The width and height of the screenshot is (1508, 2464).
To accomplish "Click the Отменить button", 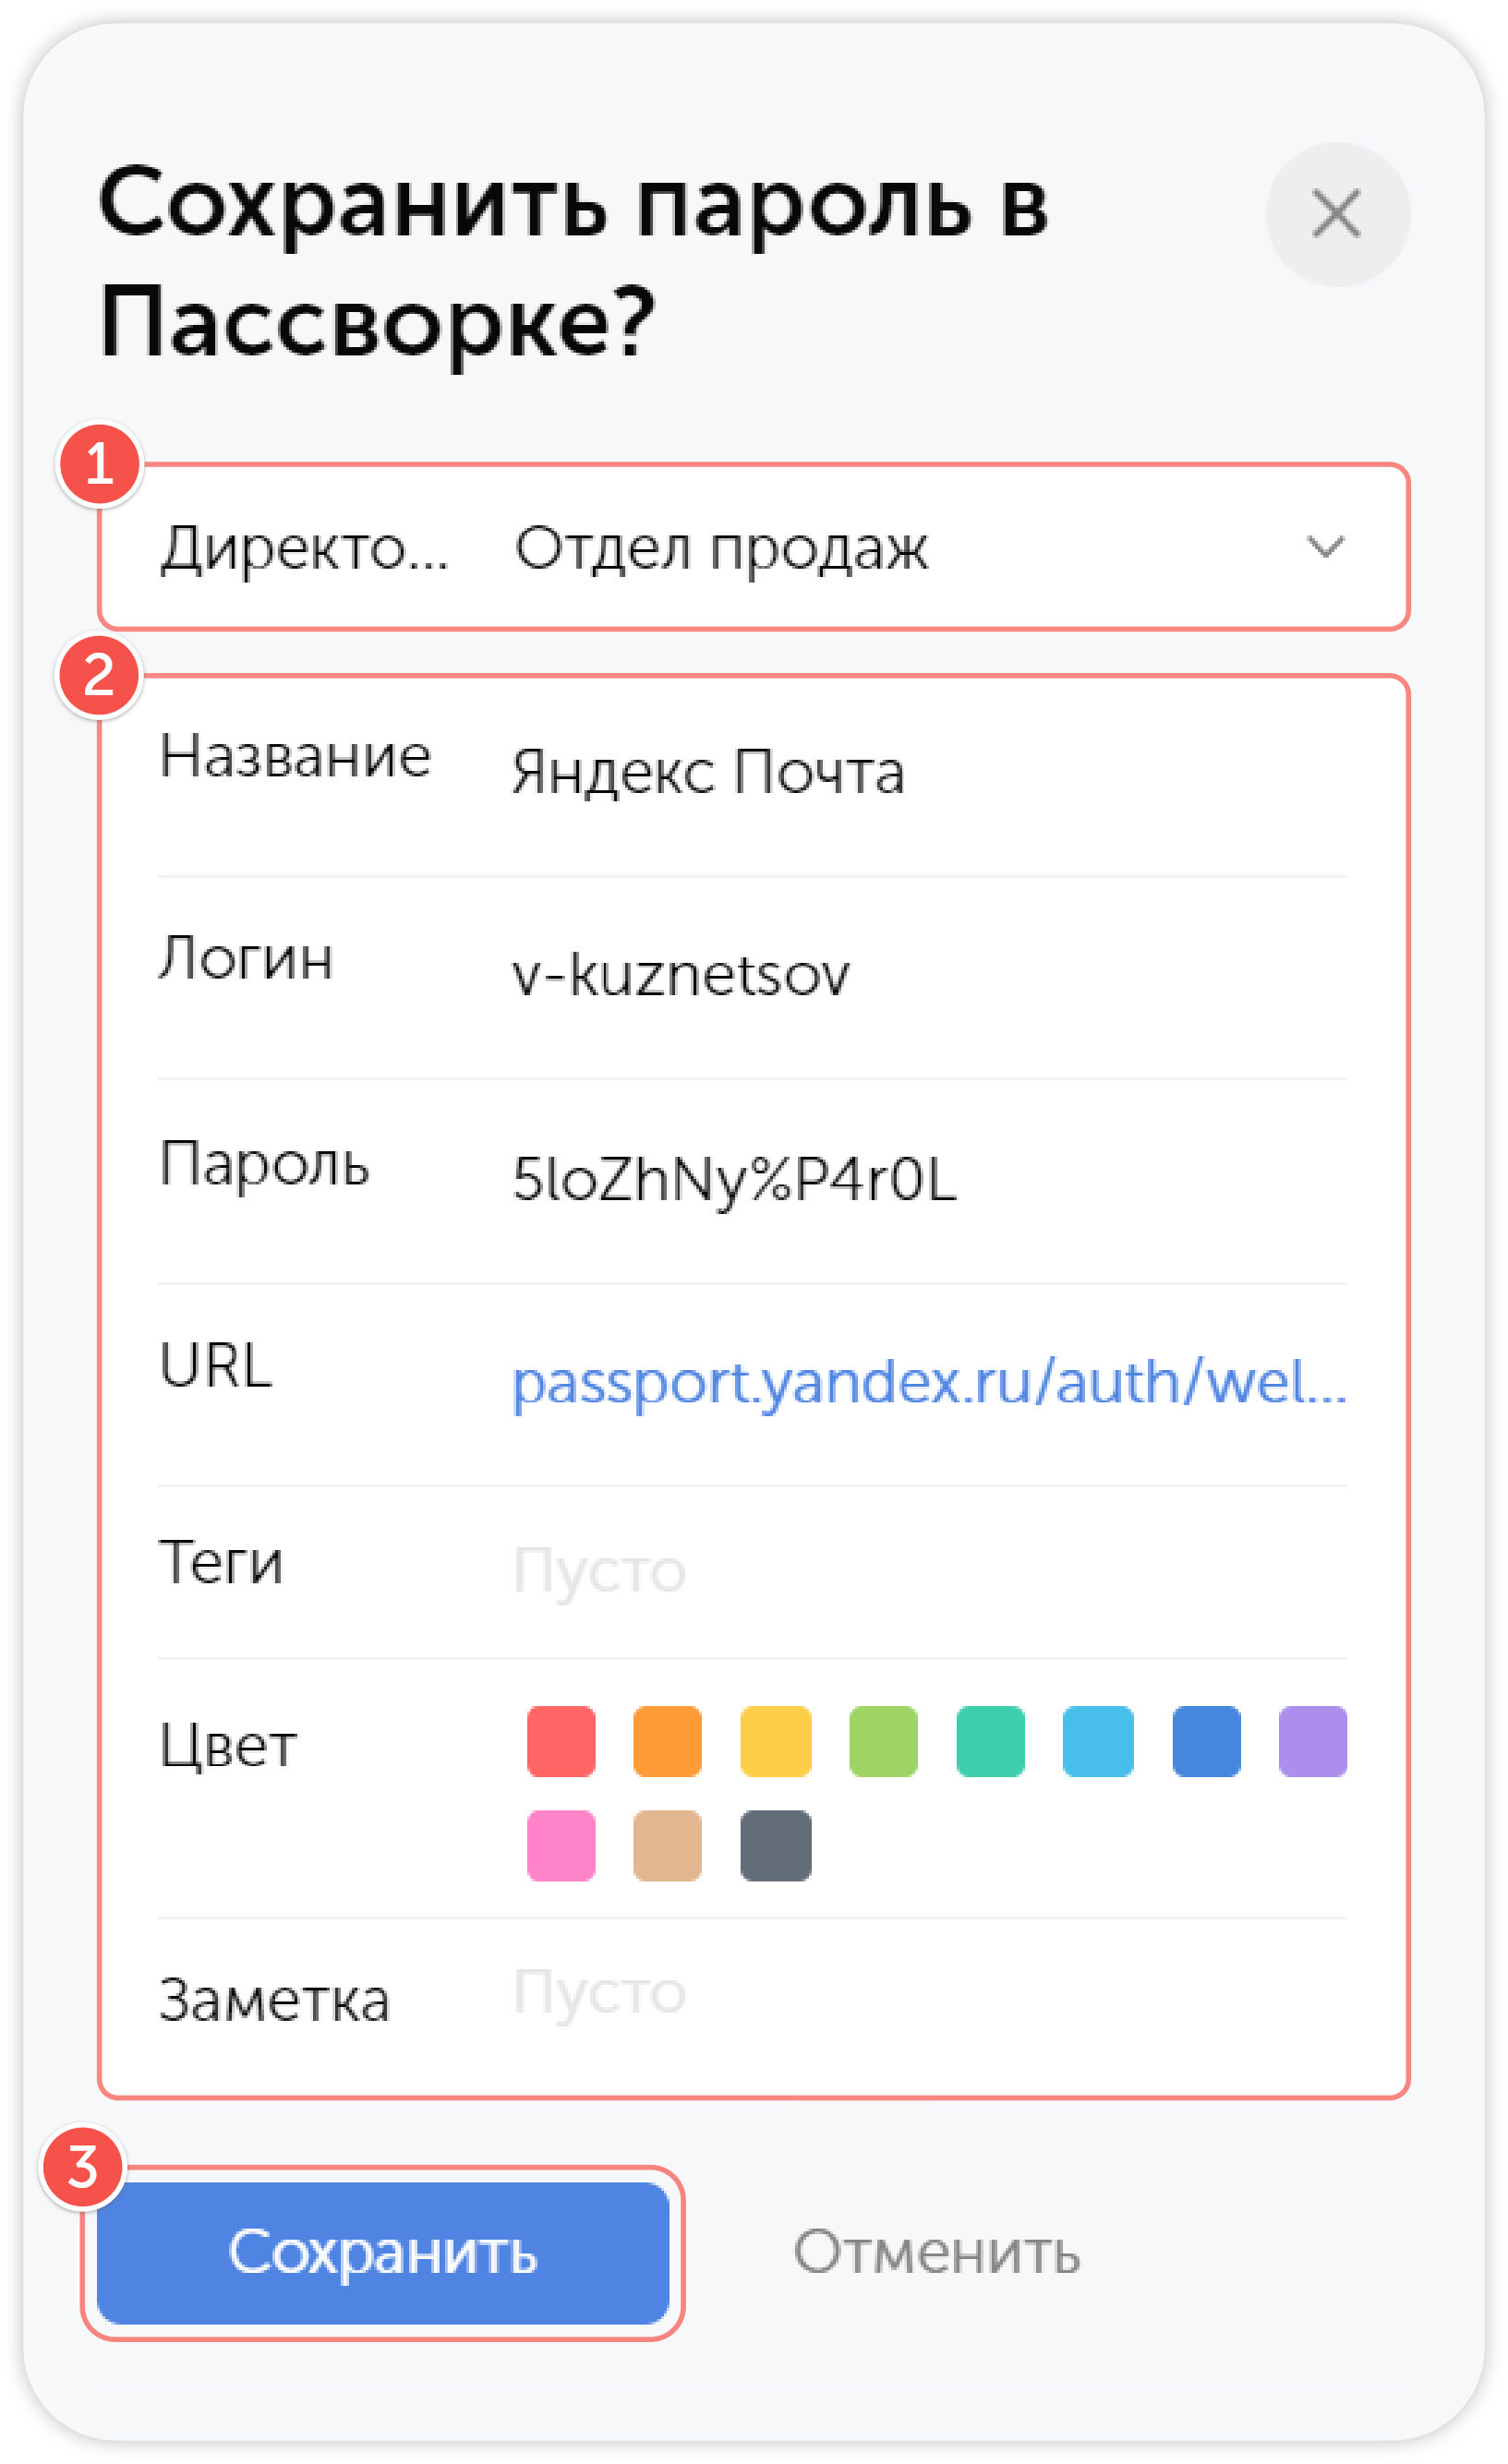I will [937, 2253].
